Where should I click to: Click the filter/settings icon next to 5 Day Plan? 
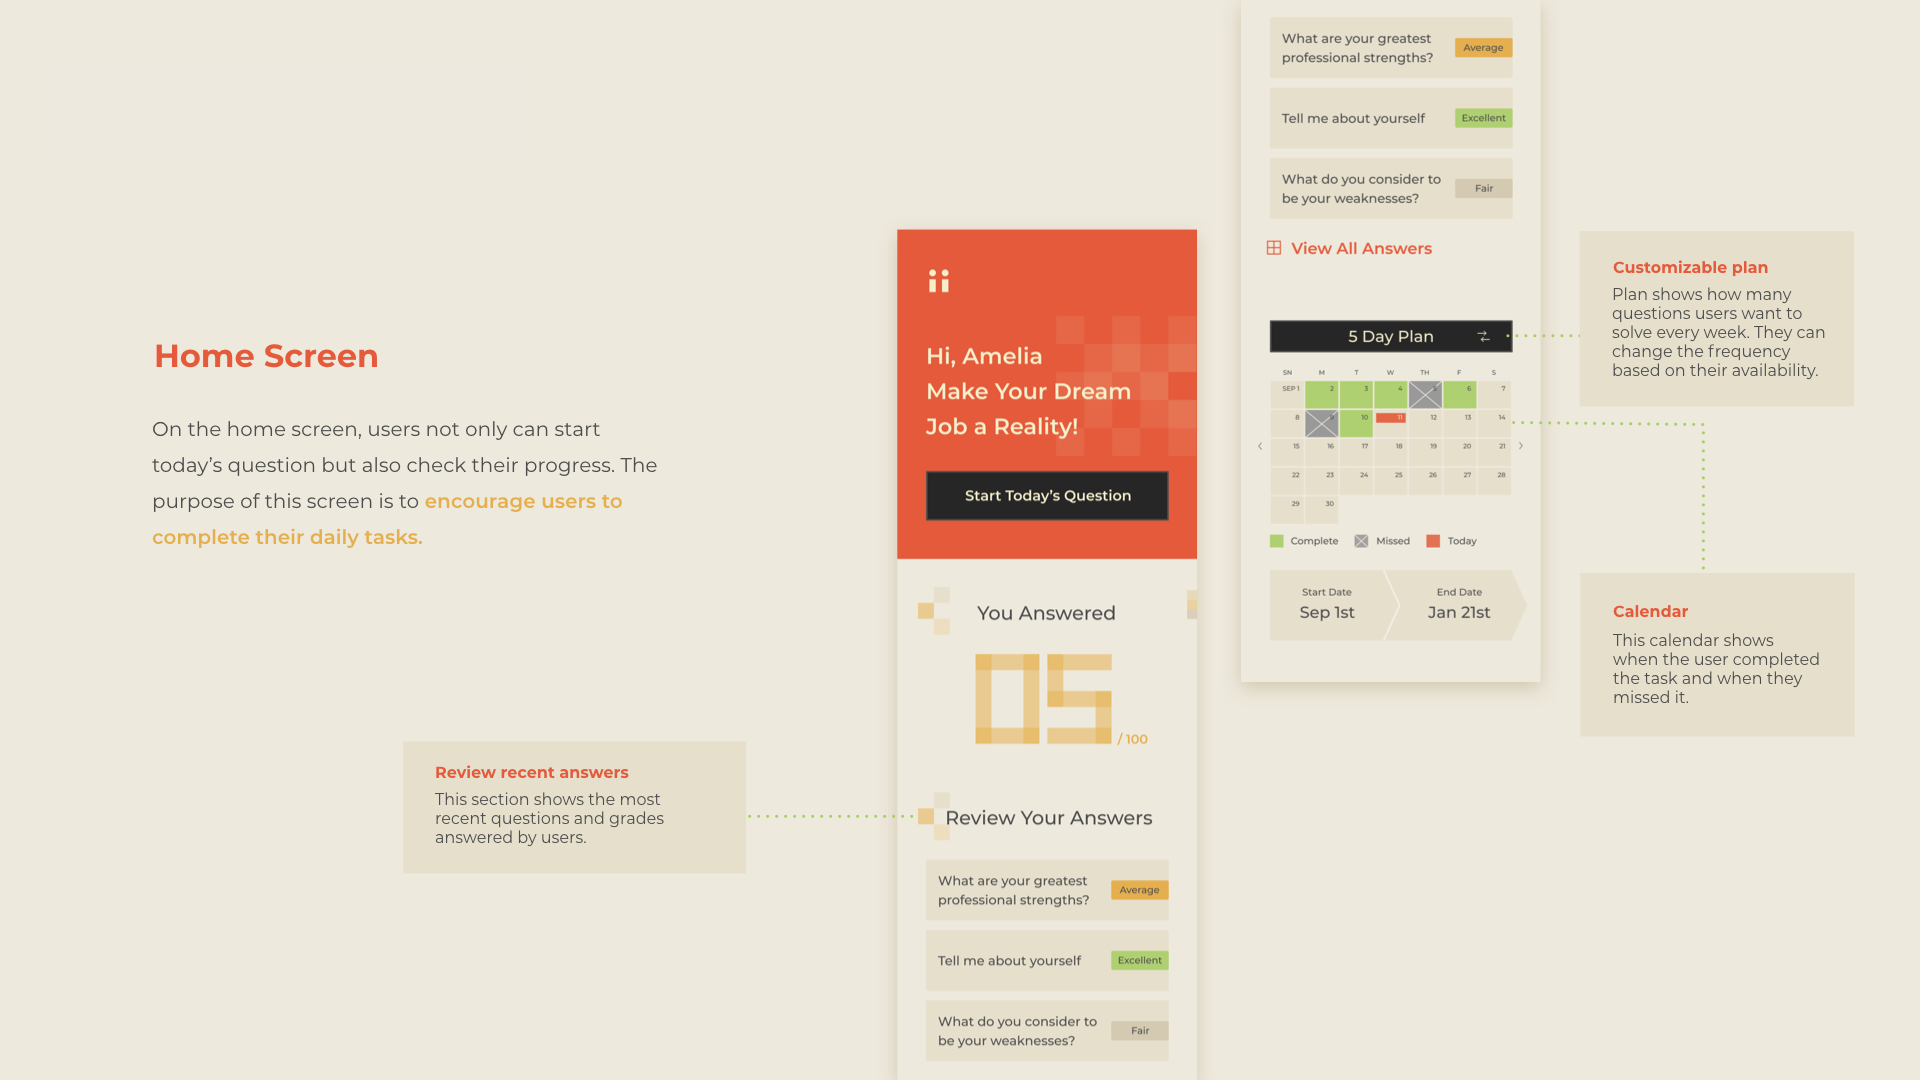(1486, 335)
